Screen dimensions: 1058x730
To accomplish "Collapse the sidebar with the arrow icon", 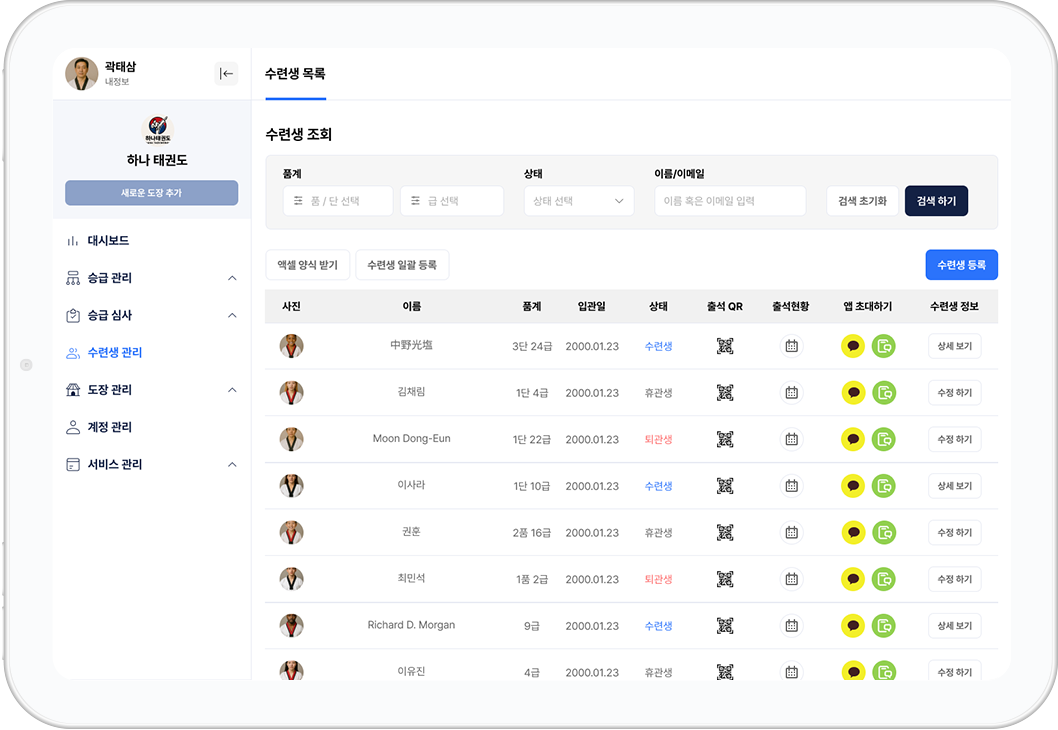I will 228,73.
